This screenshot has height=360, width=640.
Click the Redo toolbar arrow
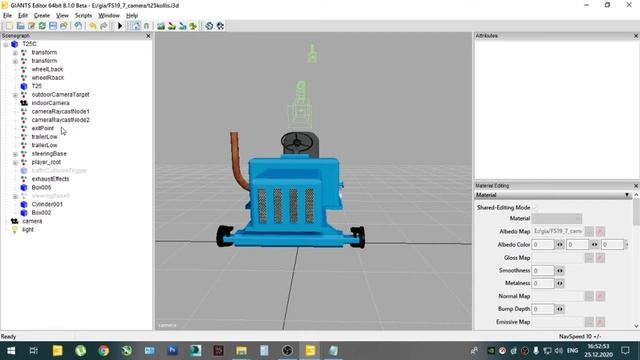click(x=104, y=26)
